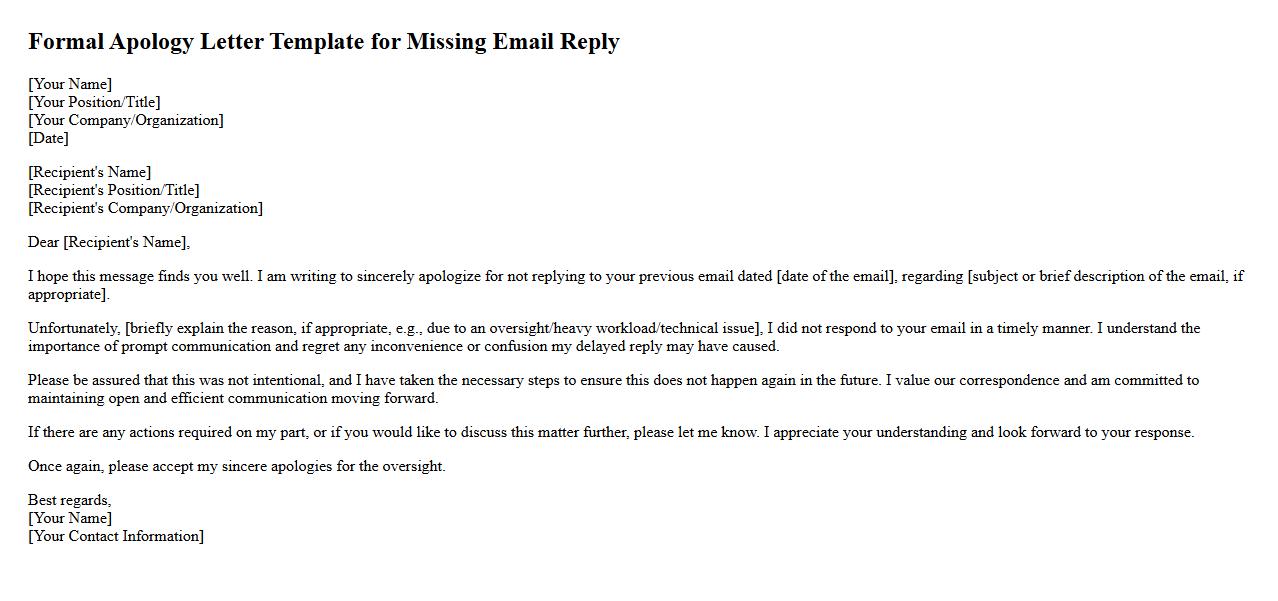Click the "Once again, please accept" line
Image resolution: width=1278 pixels, height=601 pixels.
click(x=236, y=466)
